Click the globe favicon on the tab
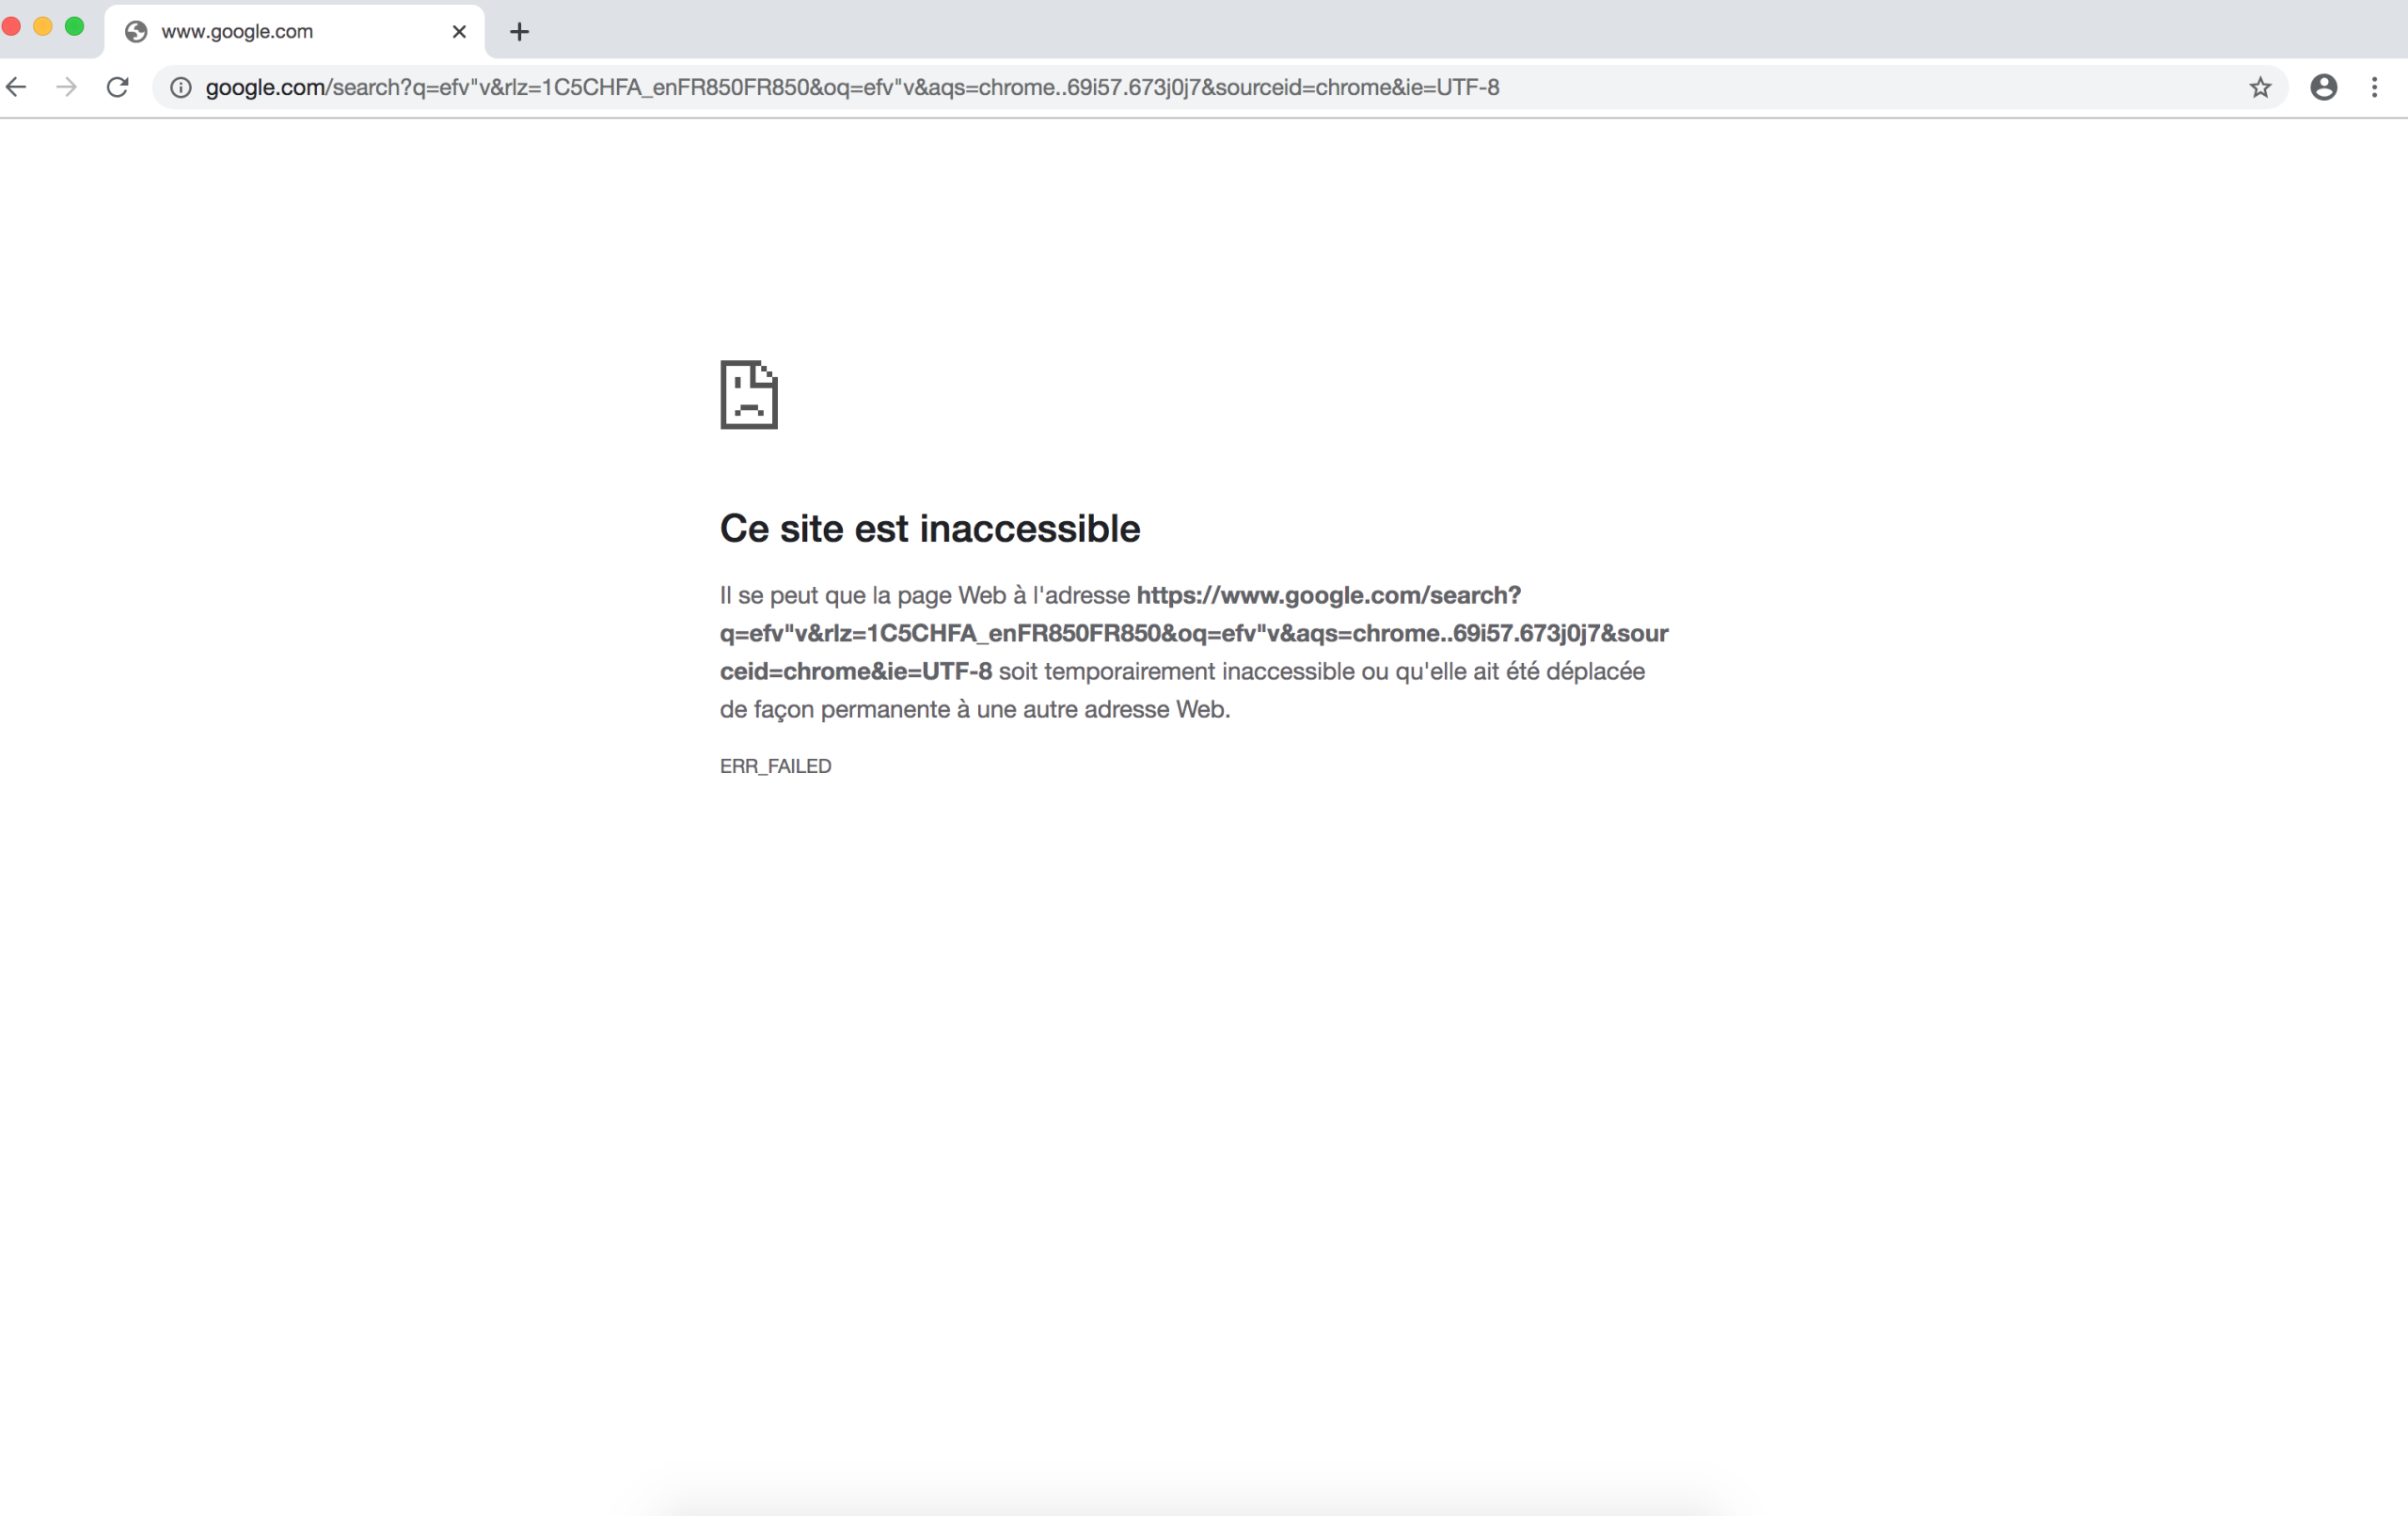The image size is (2408, 1516). (x=136, y=32)
